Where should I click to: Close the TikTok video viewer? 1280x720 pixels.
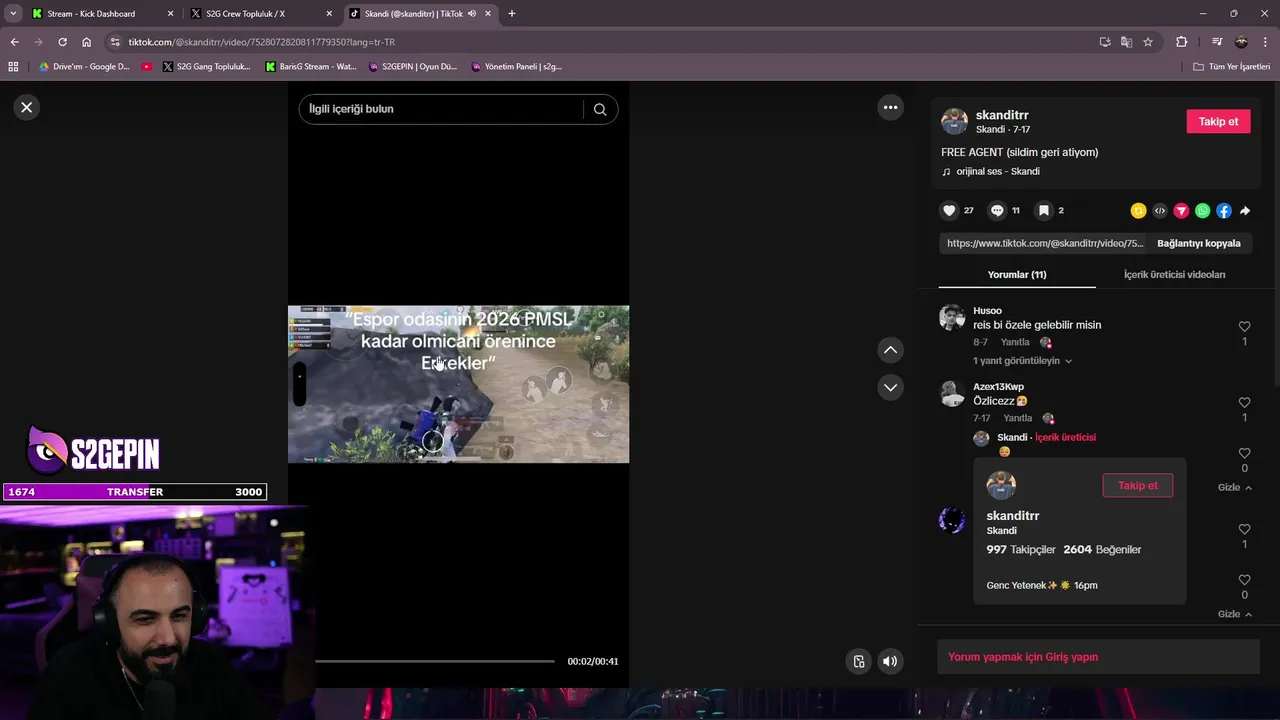[27, 107]
